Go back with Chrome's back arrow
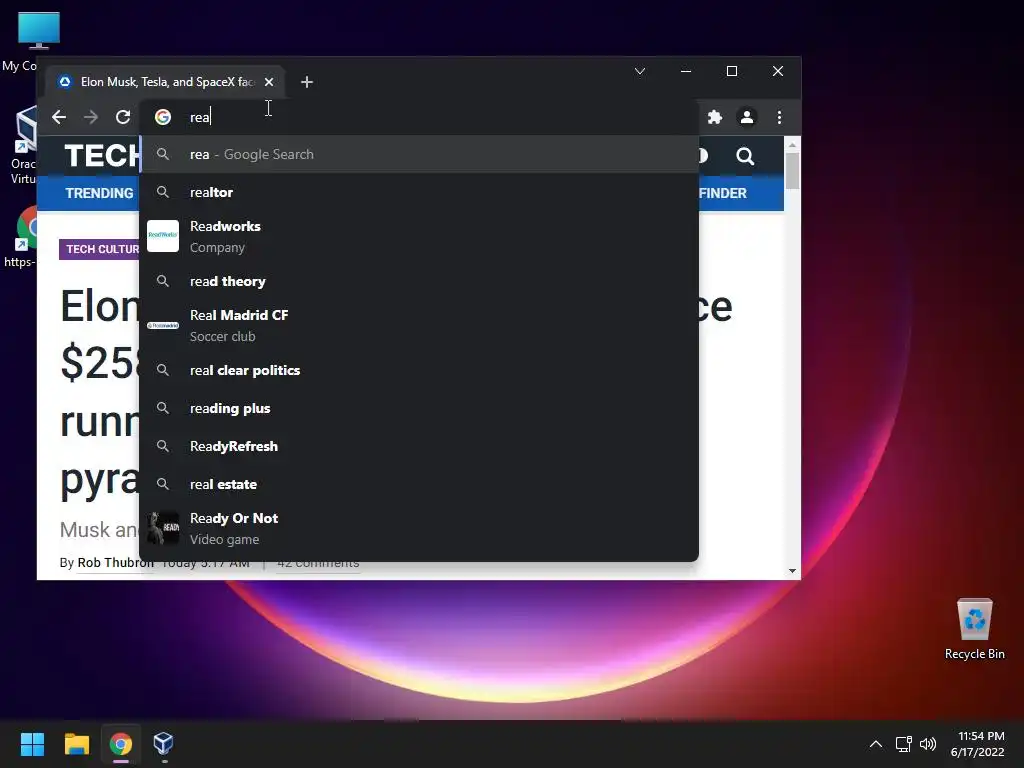 coord(59,117)
